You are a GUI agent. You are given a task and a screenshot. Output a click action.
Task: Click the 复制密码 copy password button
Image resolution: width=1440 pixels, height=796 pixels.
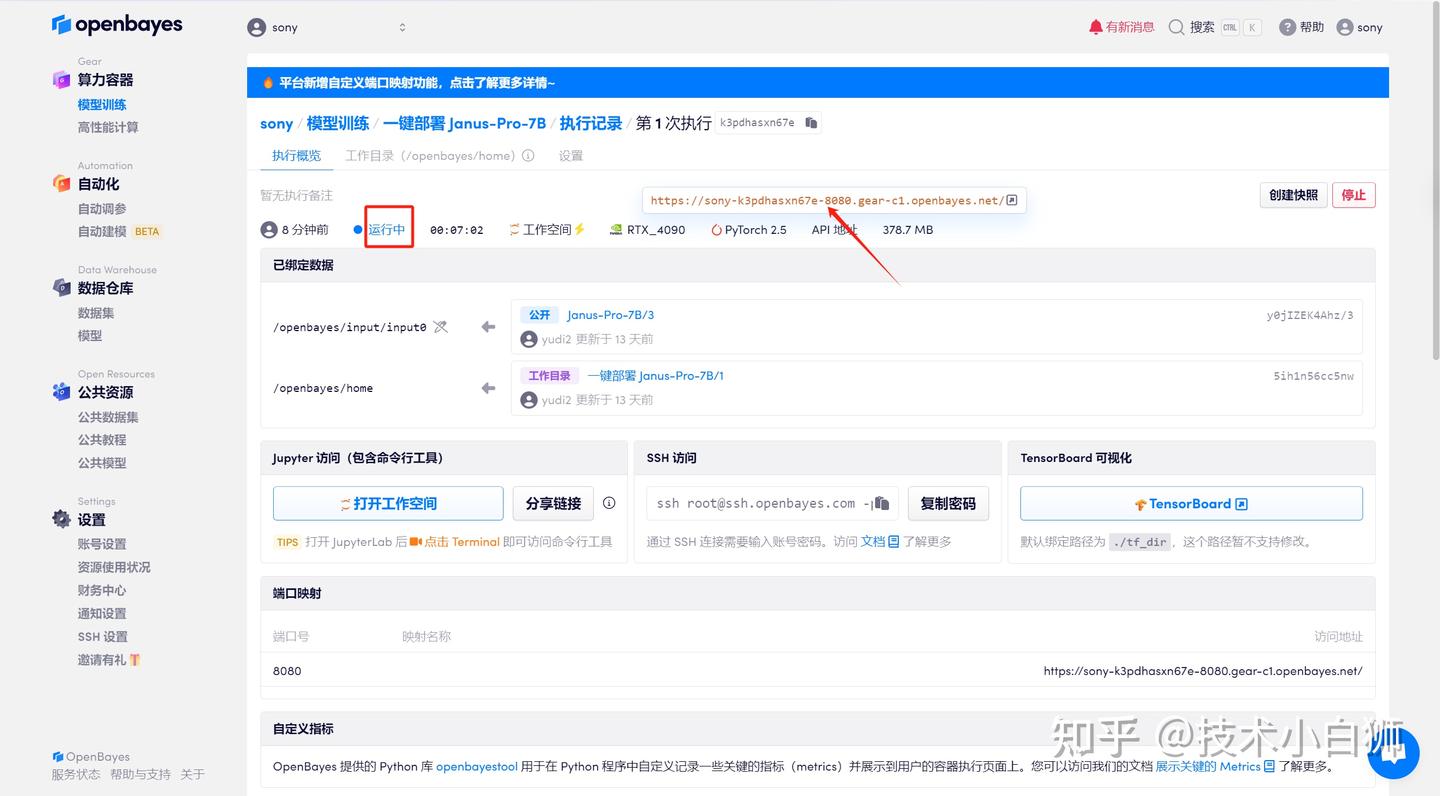tap(947, 503)
